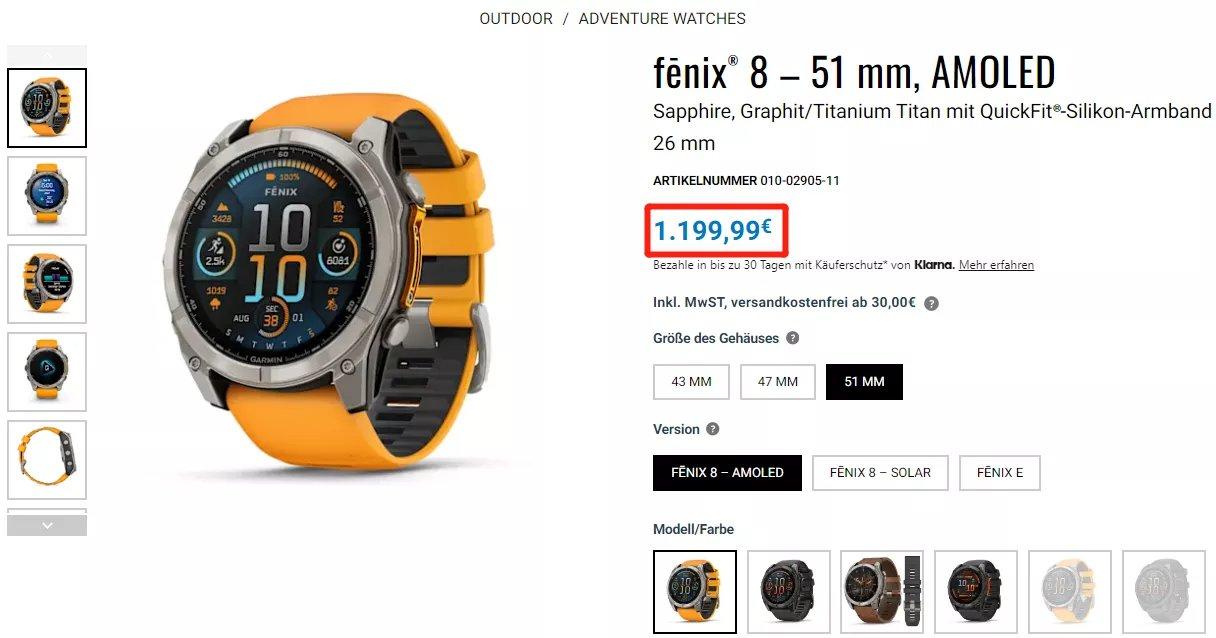
Task: Choose the FĒNIX E version
Action: pyautogui.click(x=1000, y=473)
